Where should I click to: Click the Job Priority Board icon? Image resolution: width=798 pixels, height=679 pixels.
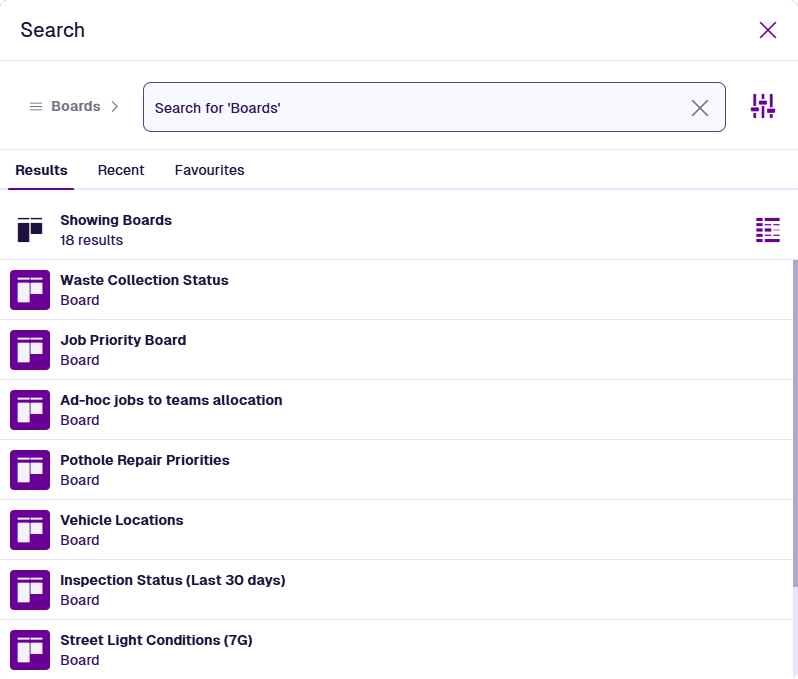point(30,350)
